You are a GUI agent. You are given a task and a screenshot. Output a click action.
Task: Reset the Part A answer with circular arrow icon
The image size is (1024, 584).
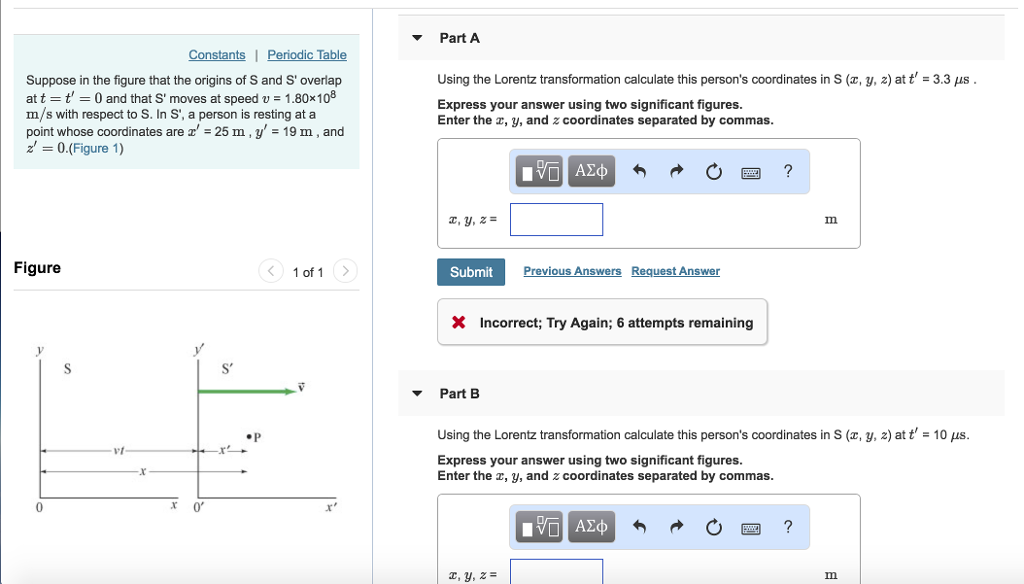[x=713, y=171]
